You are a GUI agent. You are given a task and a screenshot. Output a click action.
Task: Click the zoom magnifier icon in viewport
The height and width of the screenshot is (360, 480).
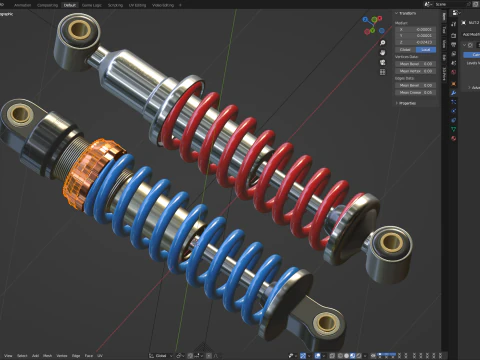click(x=383, y=43)
